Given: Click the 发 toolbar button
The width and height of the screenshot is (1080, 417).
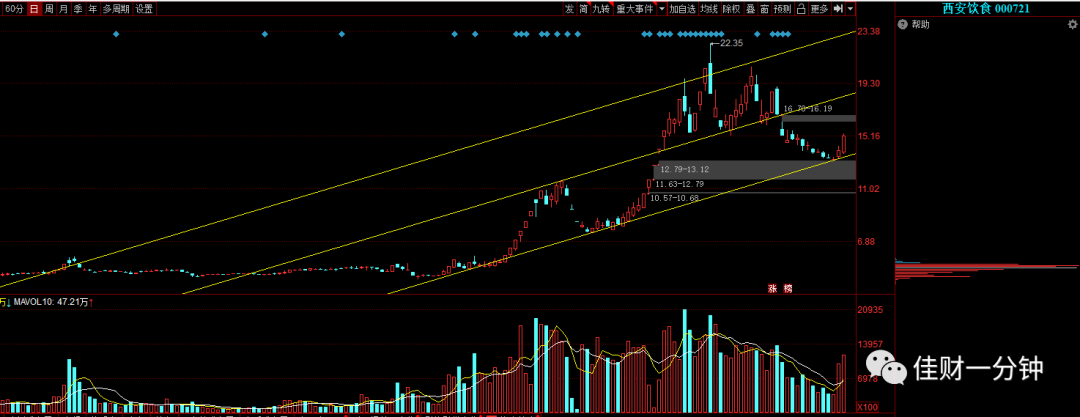Looking at the screenshot, I should (x=570, y=9).
